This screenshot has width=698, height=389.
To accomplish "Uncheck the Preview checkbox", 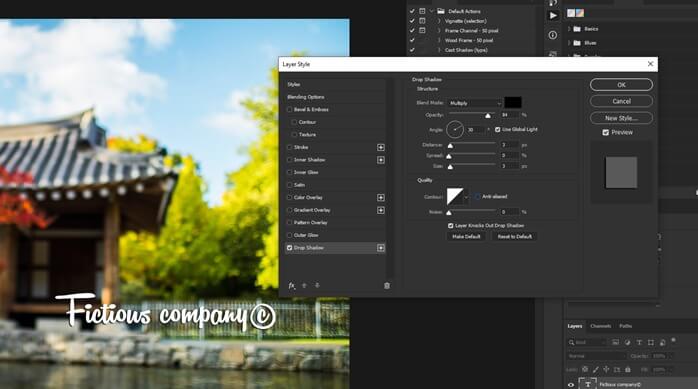I will click(605, 133).
